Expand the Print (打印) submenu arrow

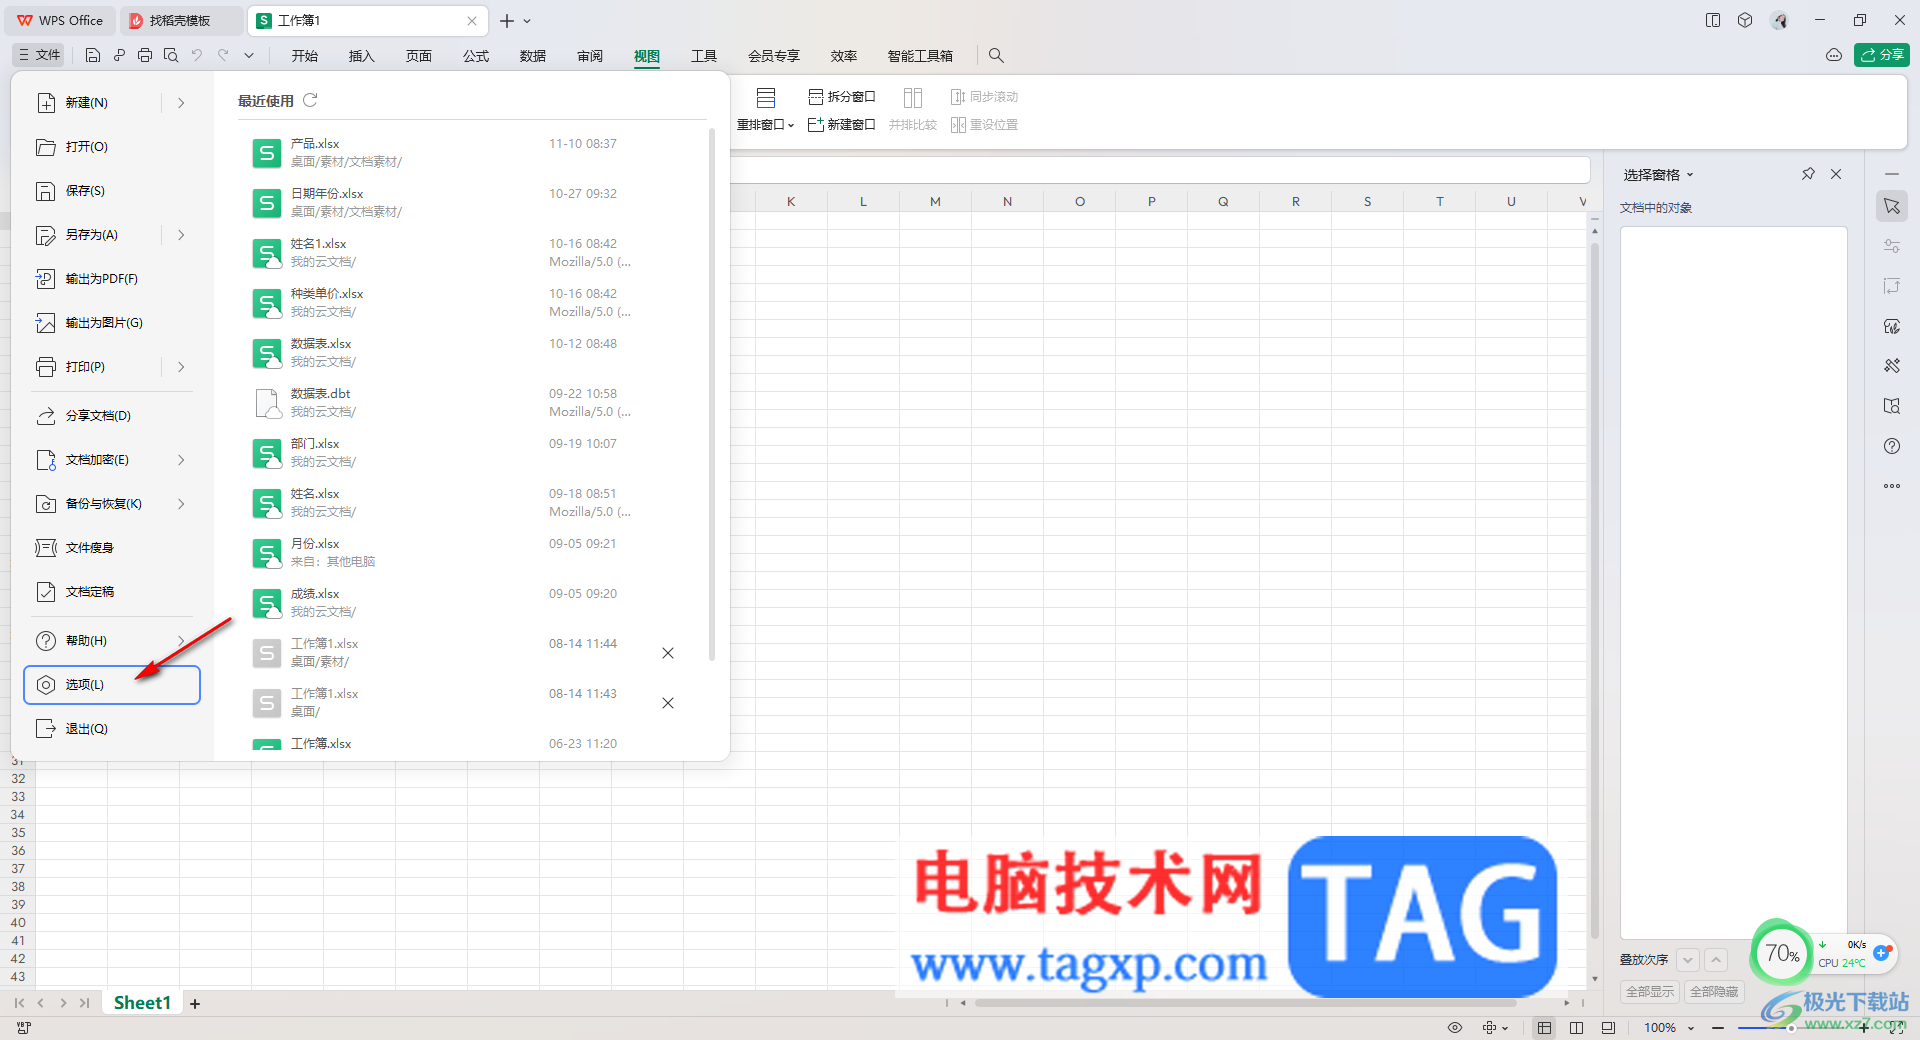coord(181,367)
